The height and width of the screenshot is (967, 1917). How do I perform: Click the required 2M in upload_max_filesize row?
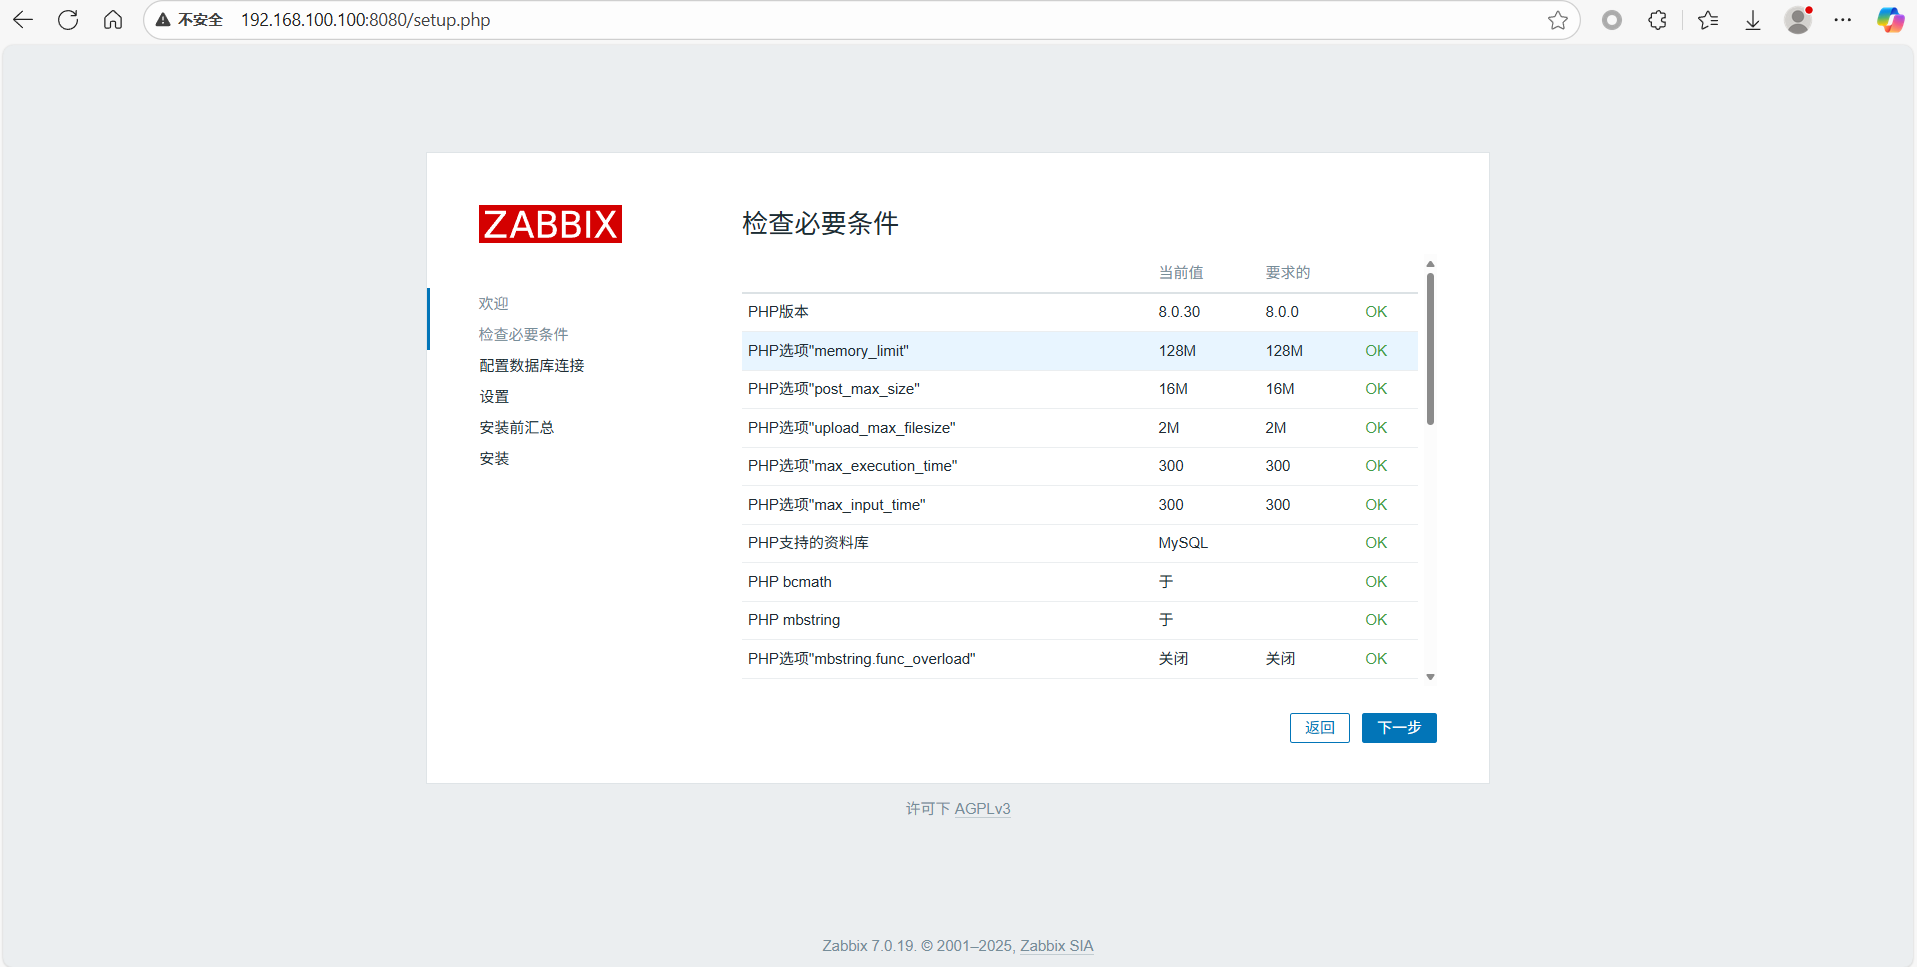(x=1276, y=428)
